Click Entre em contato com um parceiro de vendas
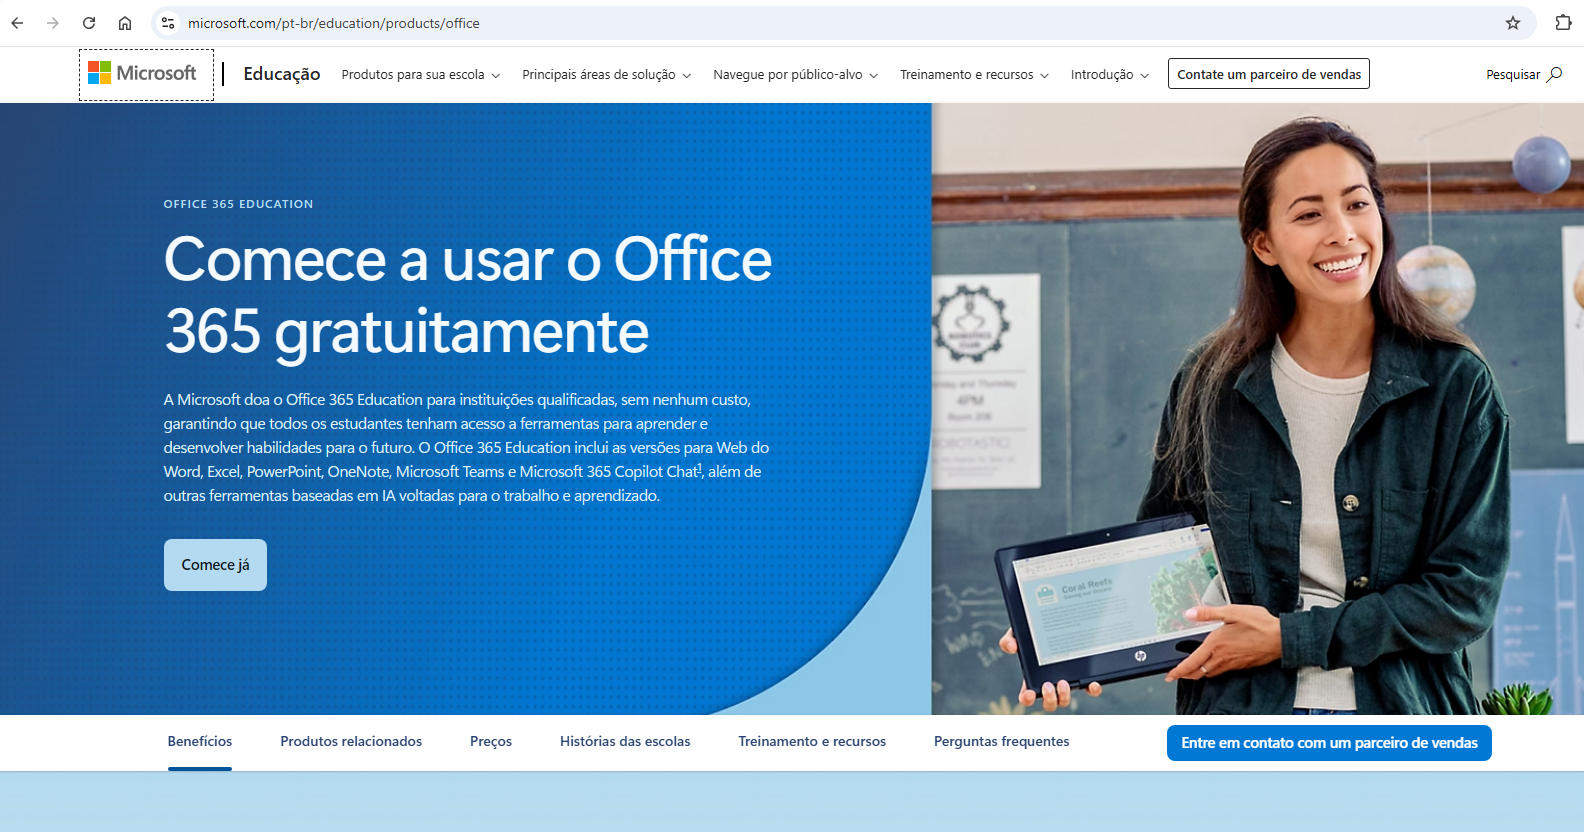The image size is (1584, 832). 1329,743
